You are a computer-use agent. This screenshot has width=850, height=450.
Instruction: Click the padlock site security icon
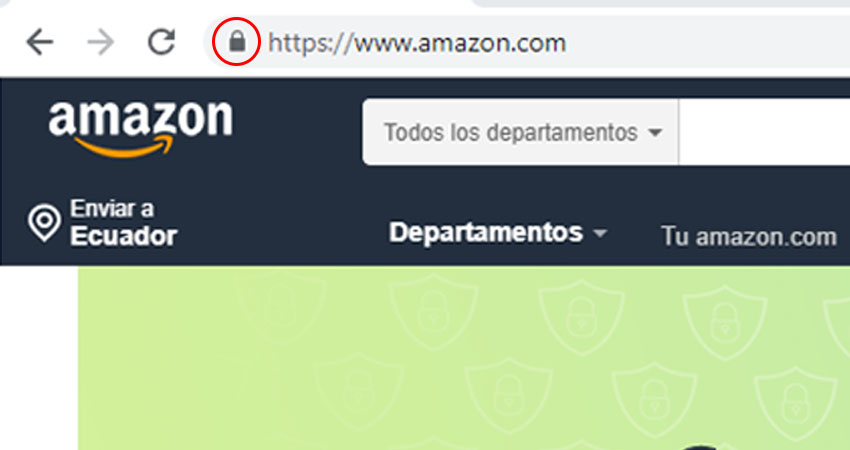coord(237,42)
